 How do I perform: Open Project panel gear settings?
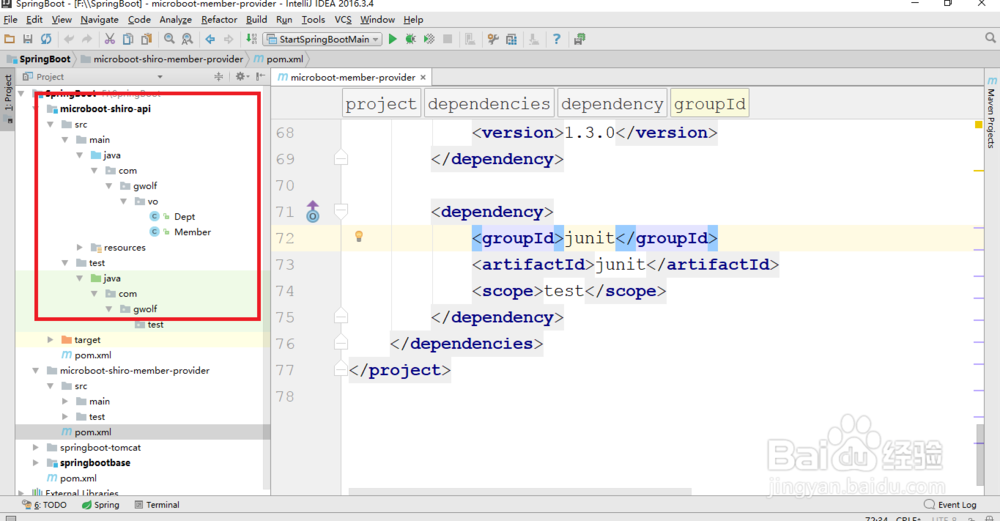[240, 77]
